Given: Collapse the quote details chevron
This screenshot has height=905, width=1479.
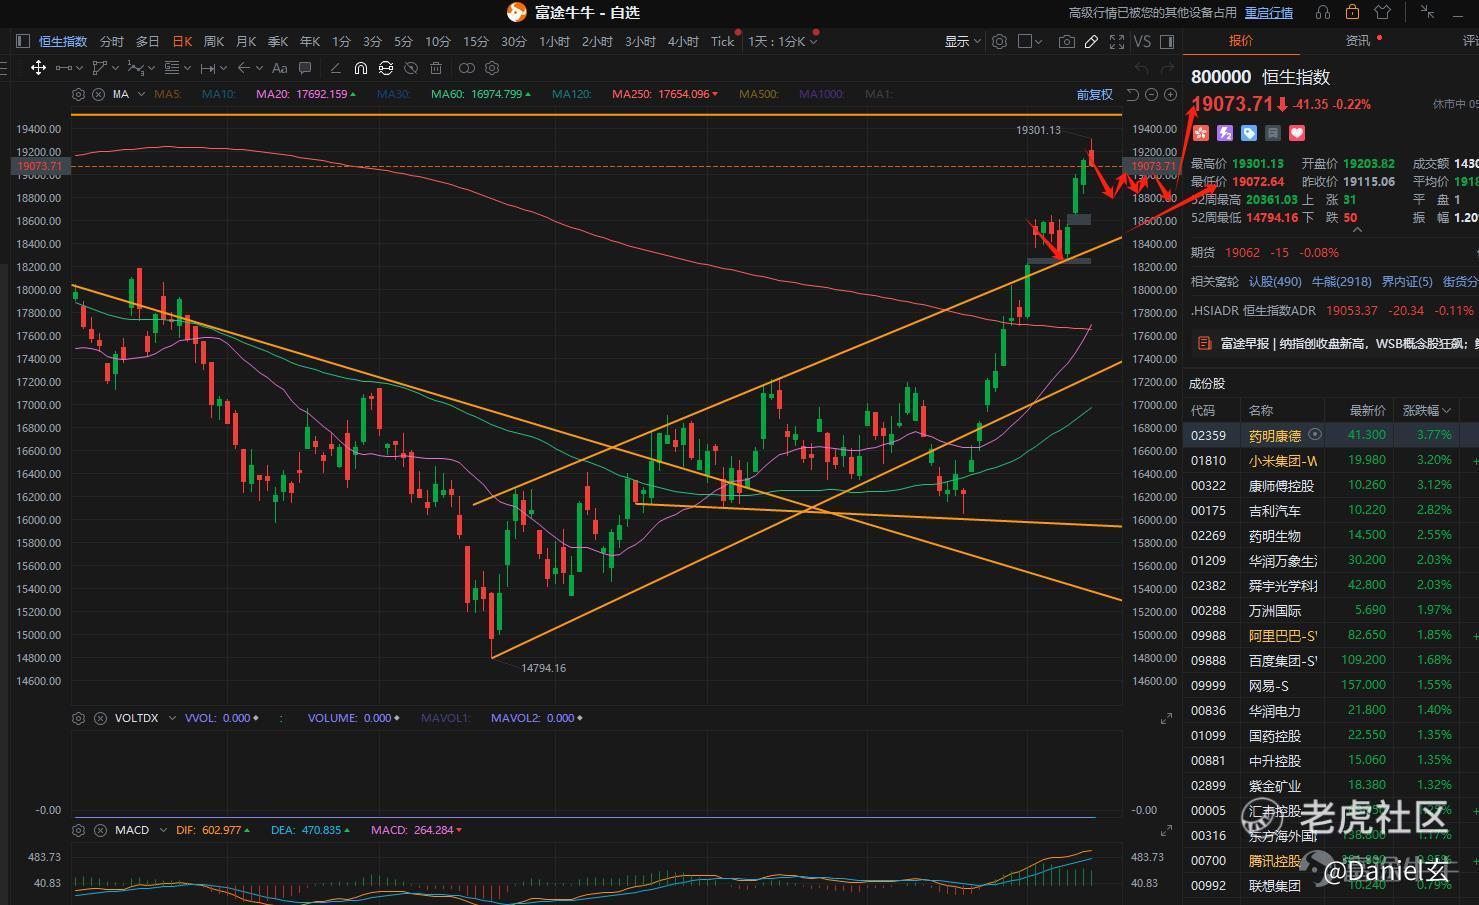Looking at the screenshot, I should click(x=1357, y=230).
